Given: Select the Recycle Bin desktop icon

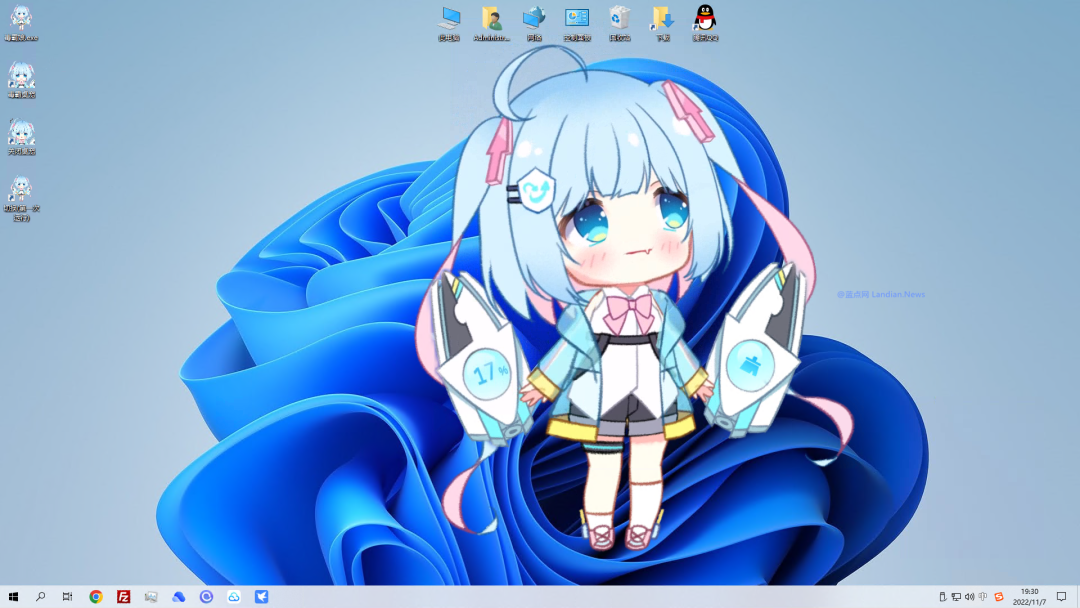Looking at the screenshot, I should (619, 23).
